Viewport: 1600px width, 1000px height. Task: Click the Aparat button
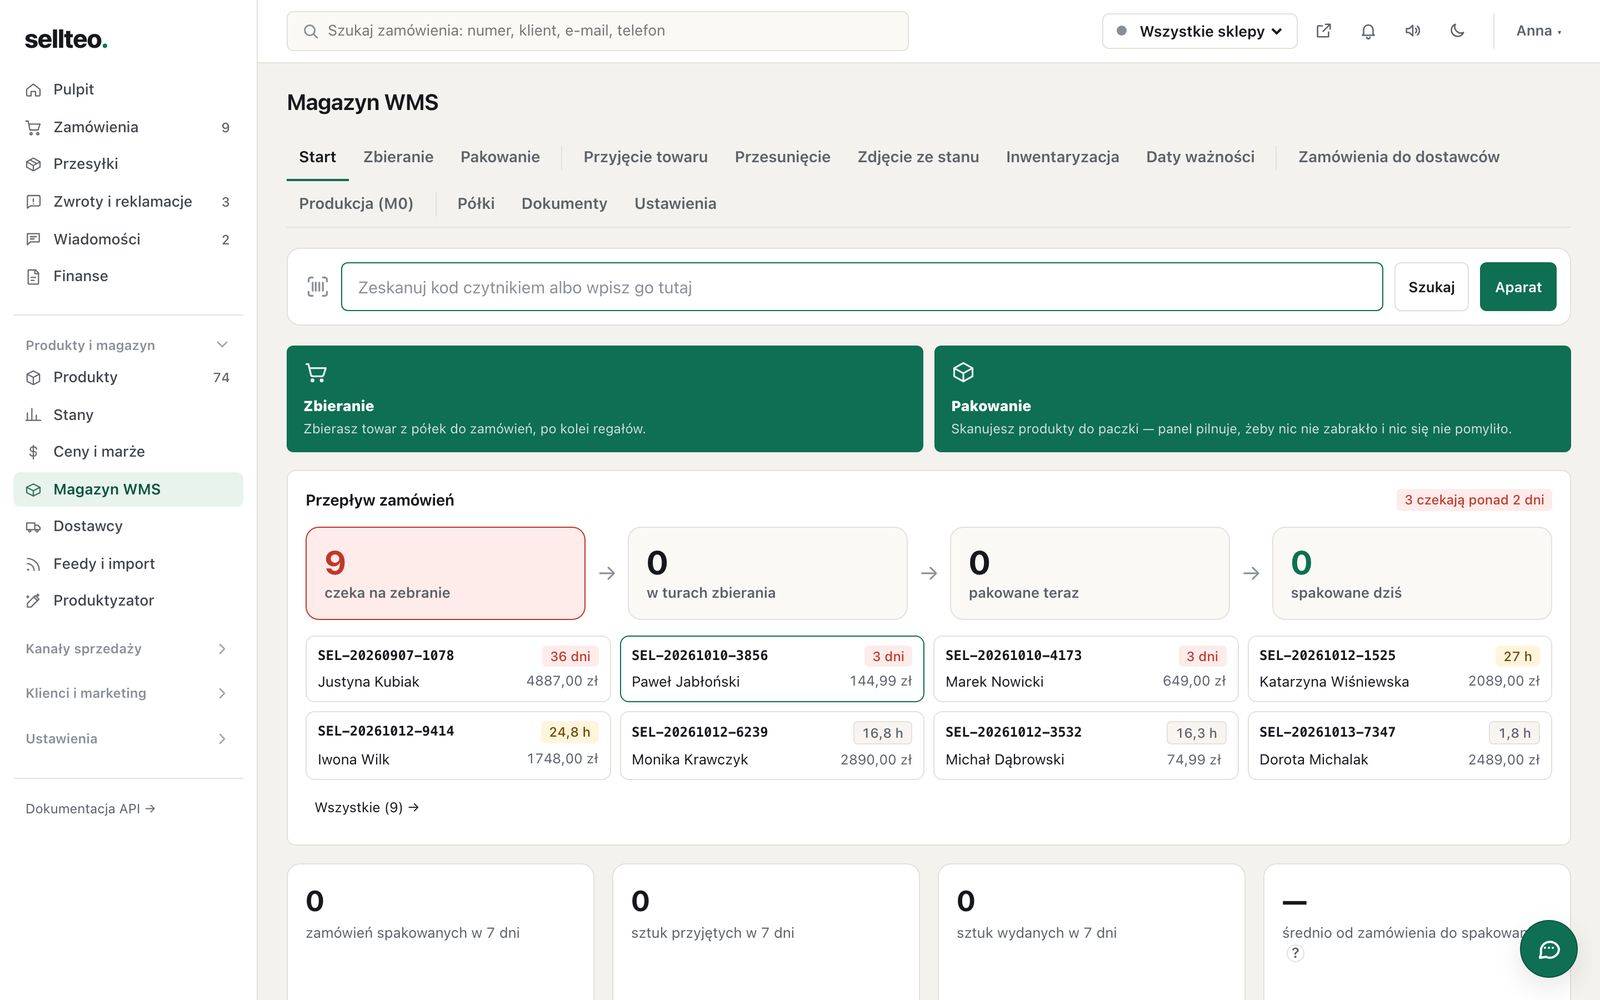tap(1518, 287)
